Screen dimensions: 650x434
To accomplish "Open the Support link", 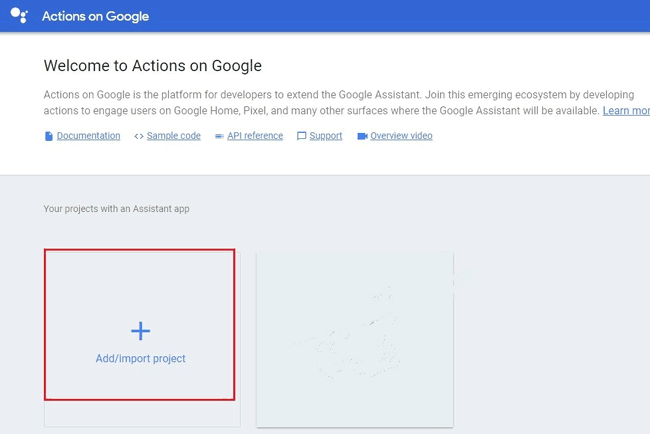I will coord(325,136).
